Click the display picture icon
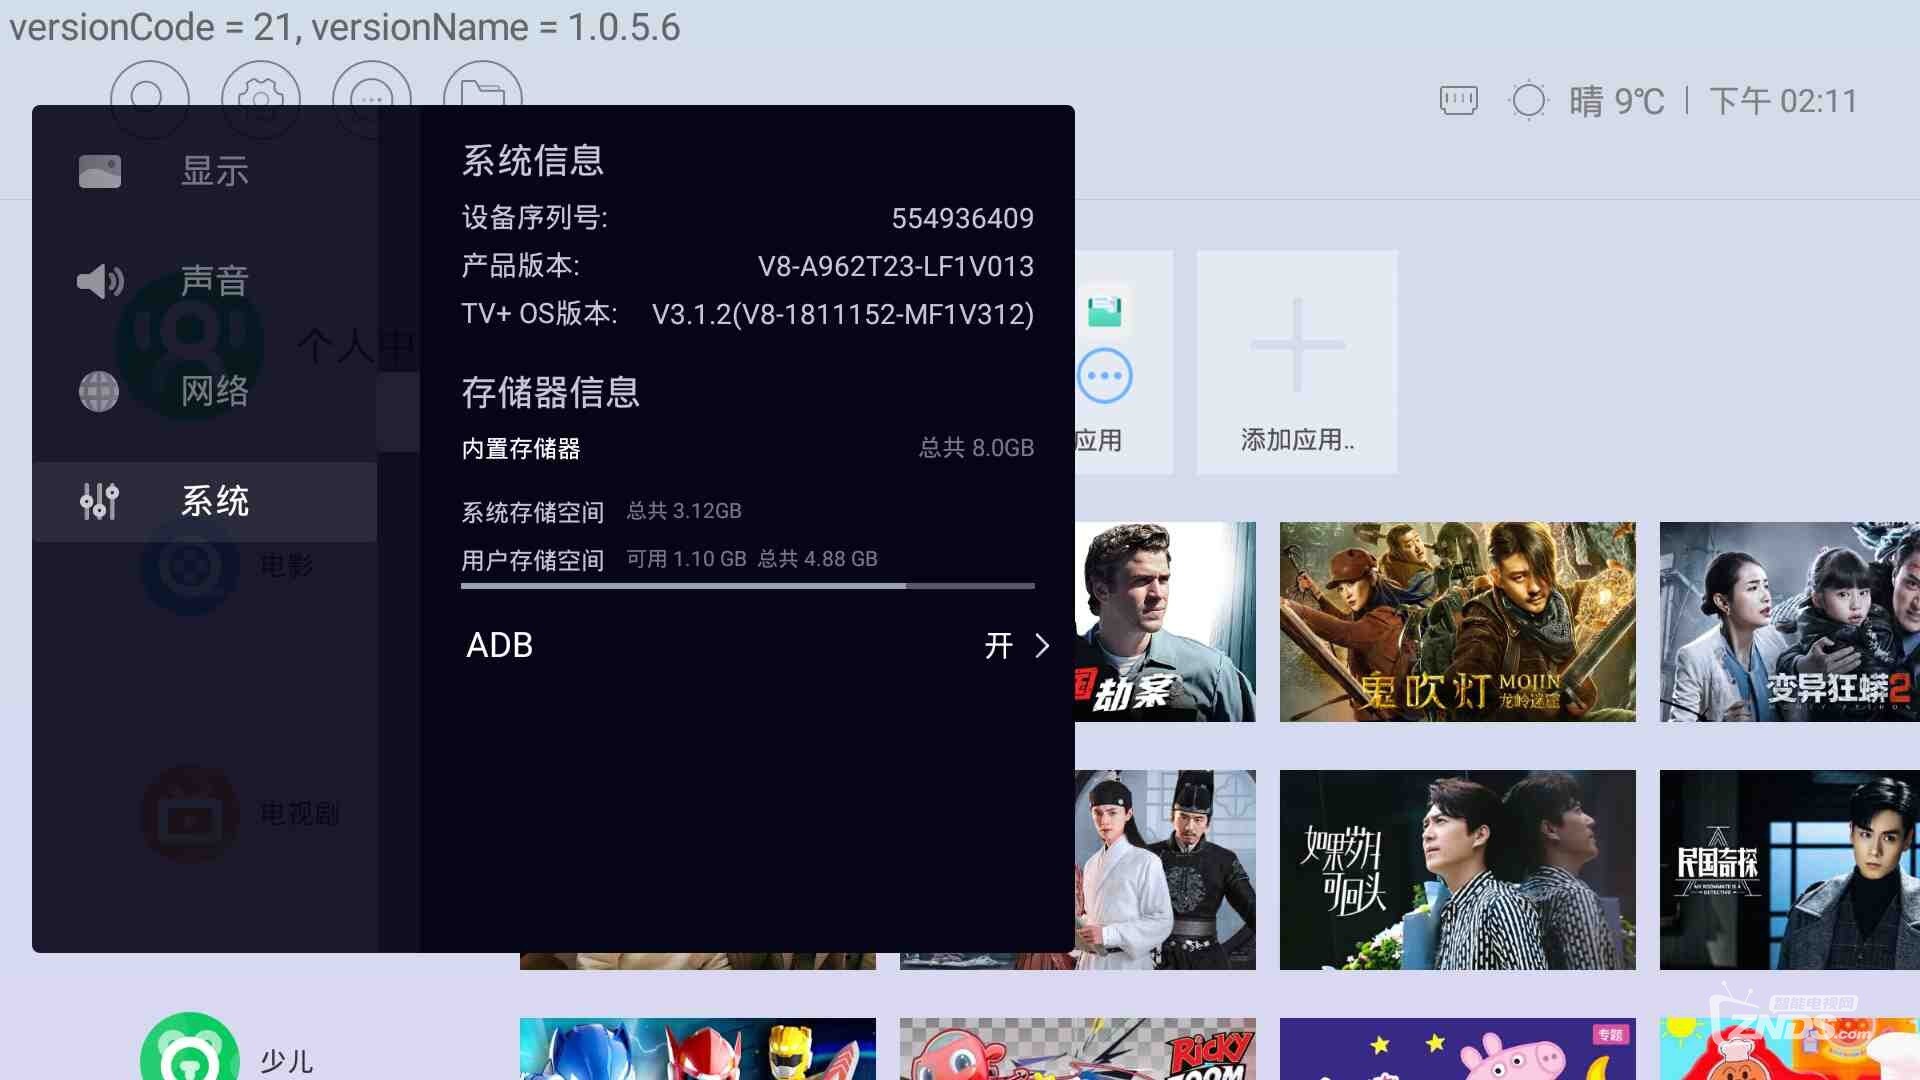The width and height of the screenshot is (1920, 1080). 100,172
